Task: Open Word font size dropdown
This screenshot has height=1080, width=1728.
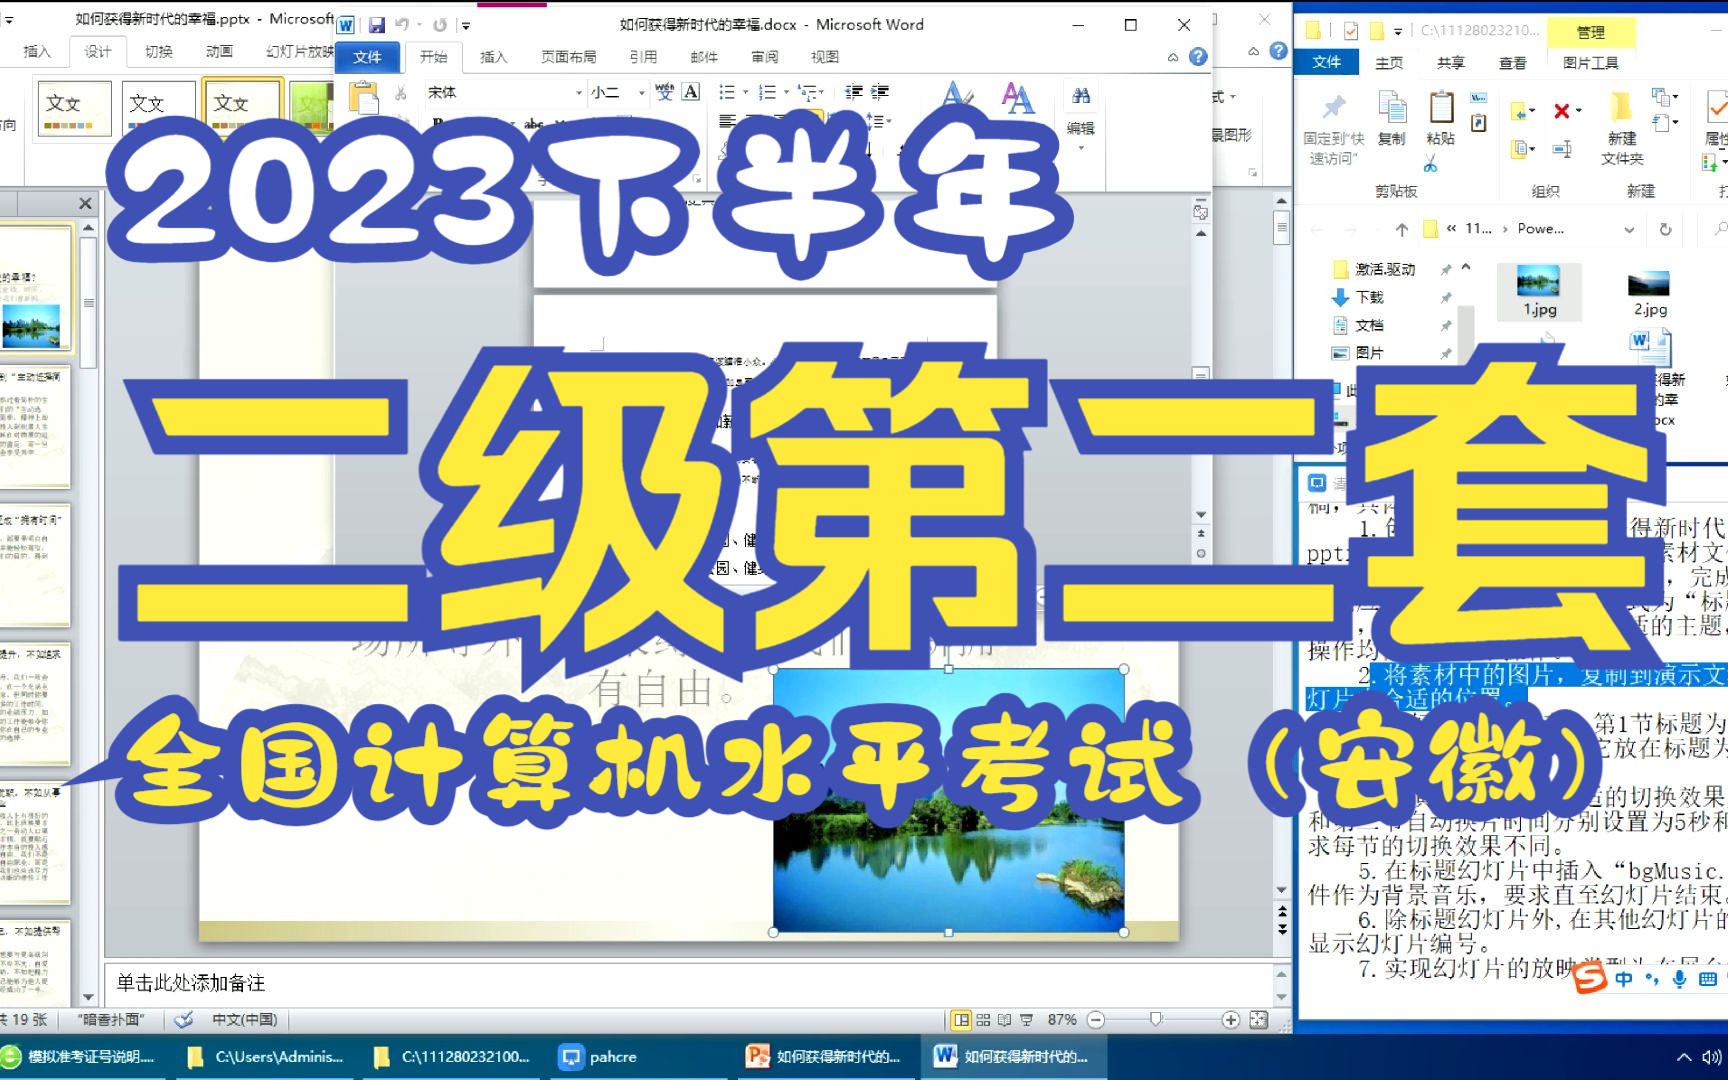Action: [x=642, y=92]
